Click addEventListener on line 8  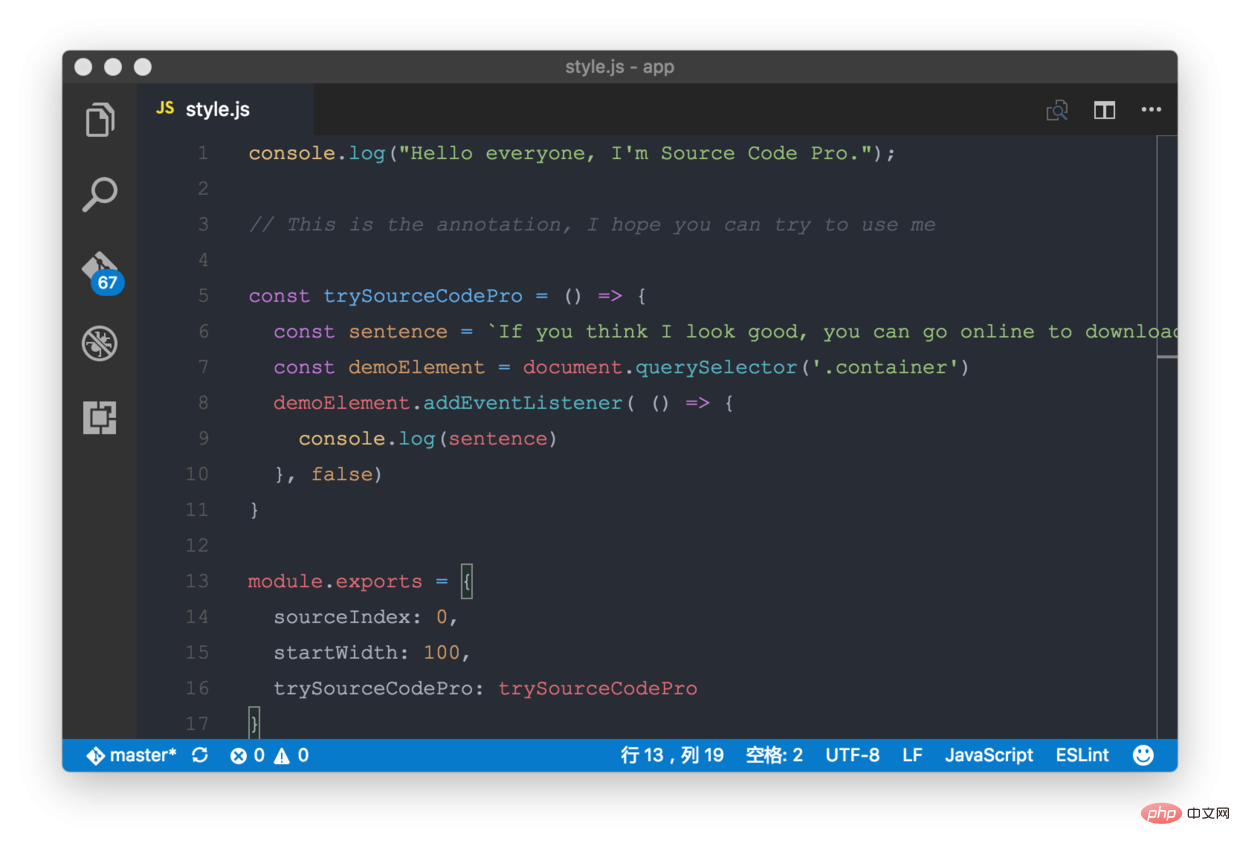pyautogui.click(x=523, y=403)
